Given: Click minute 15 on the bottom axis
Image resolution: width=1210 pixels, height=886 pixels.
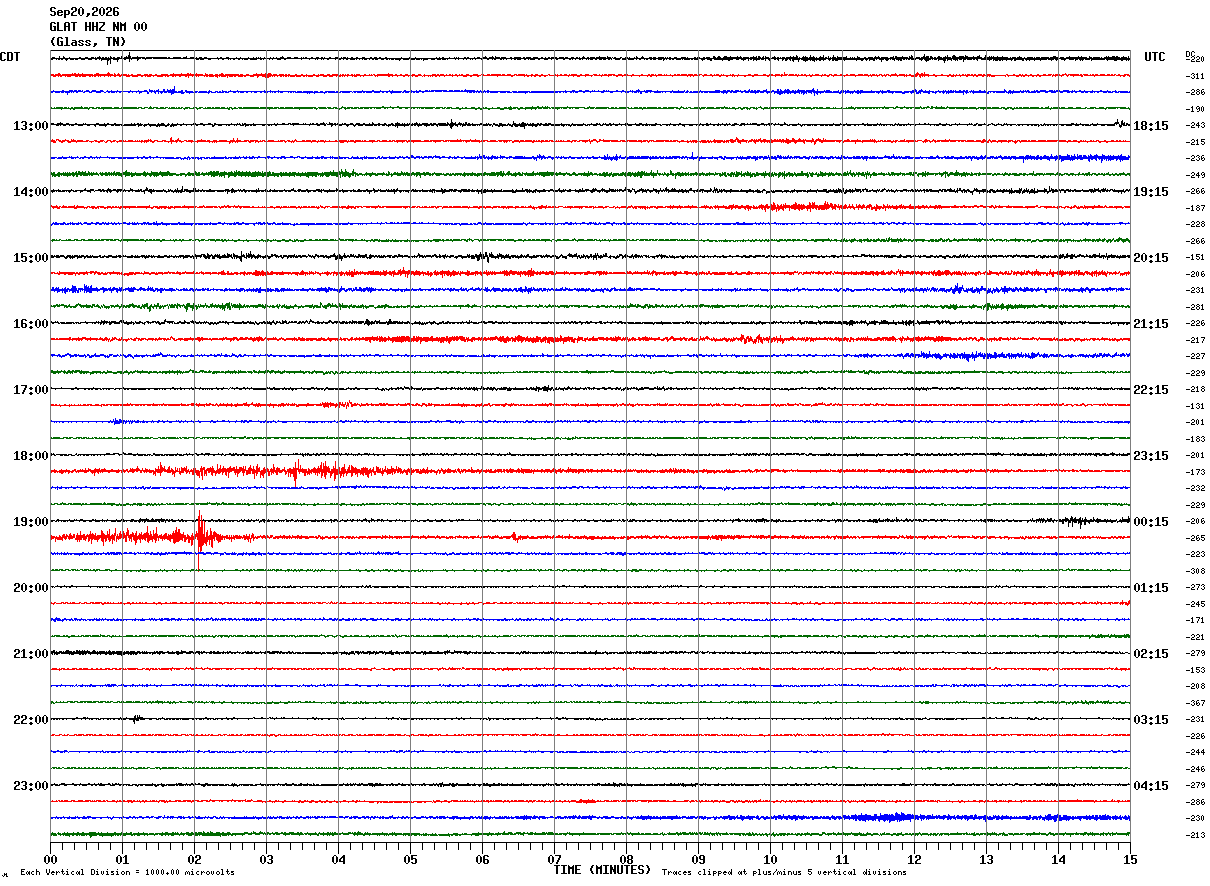Looking at the screenshot, I should click(1130, 859).
